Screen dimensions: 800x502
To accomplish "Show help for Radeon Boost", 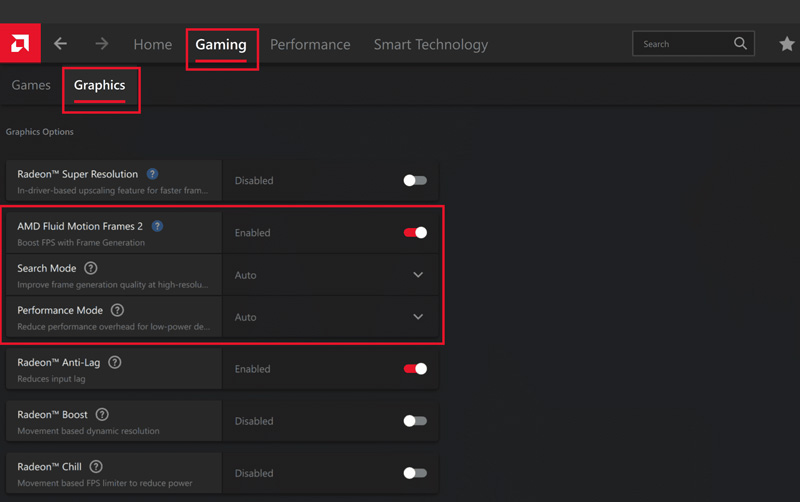I will coord(102,414).
